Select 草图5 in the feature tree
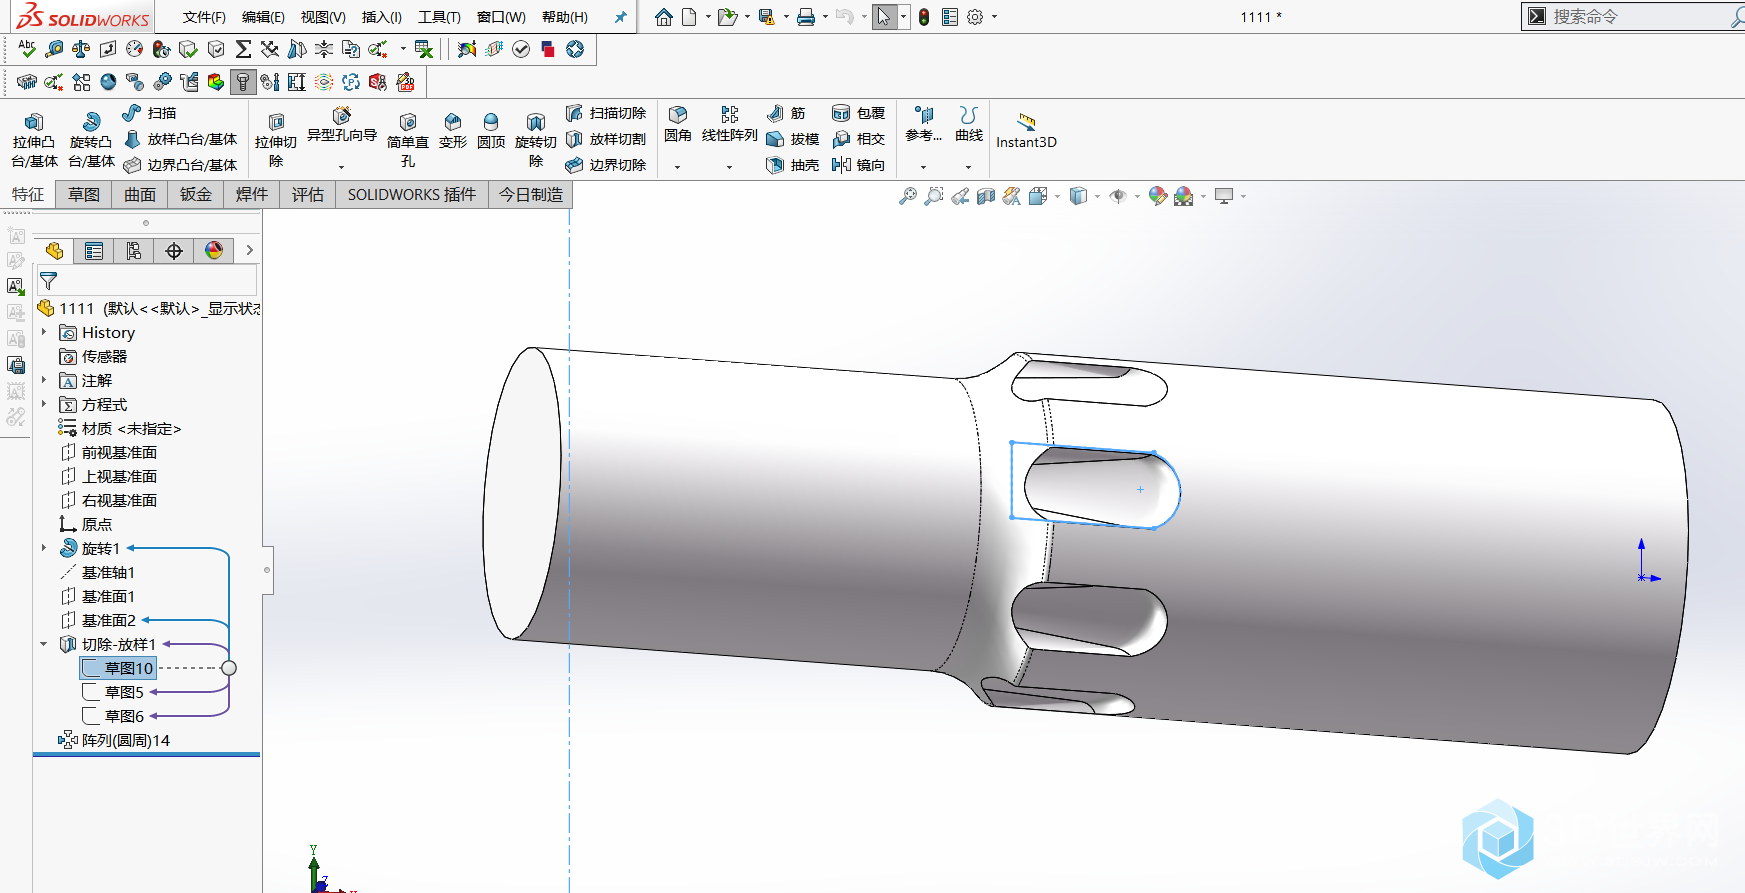The height and width of the screenshot is (893, 1745). [x=113, y=692]
